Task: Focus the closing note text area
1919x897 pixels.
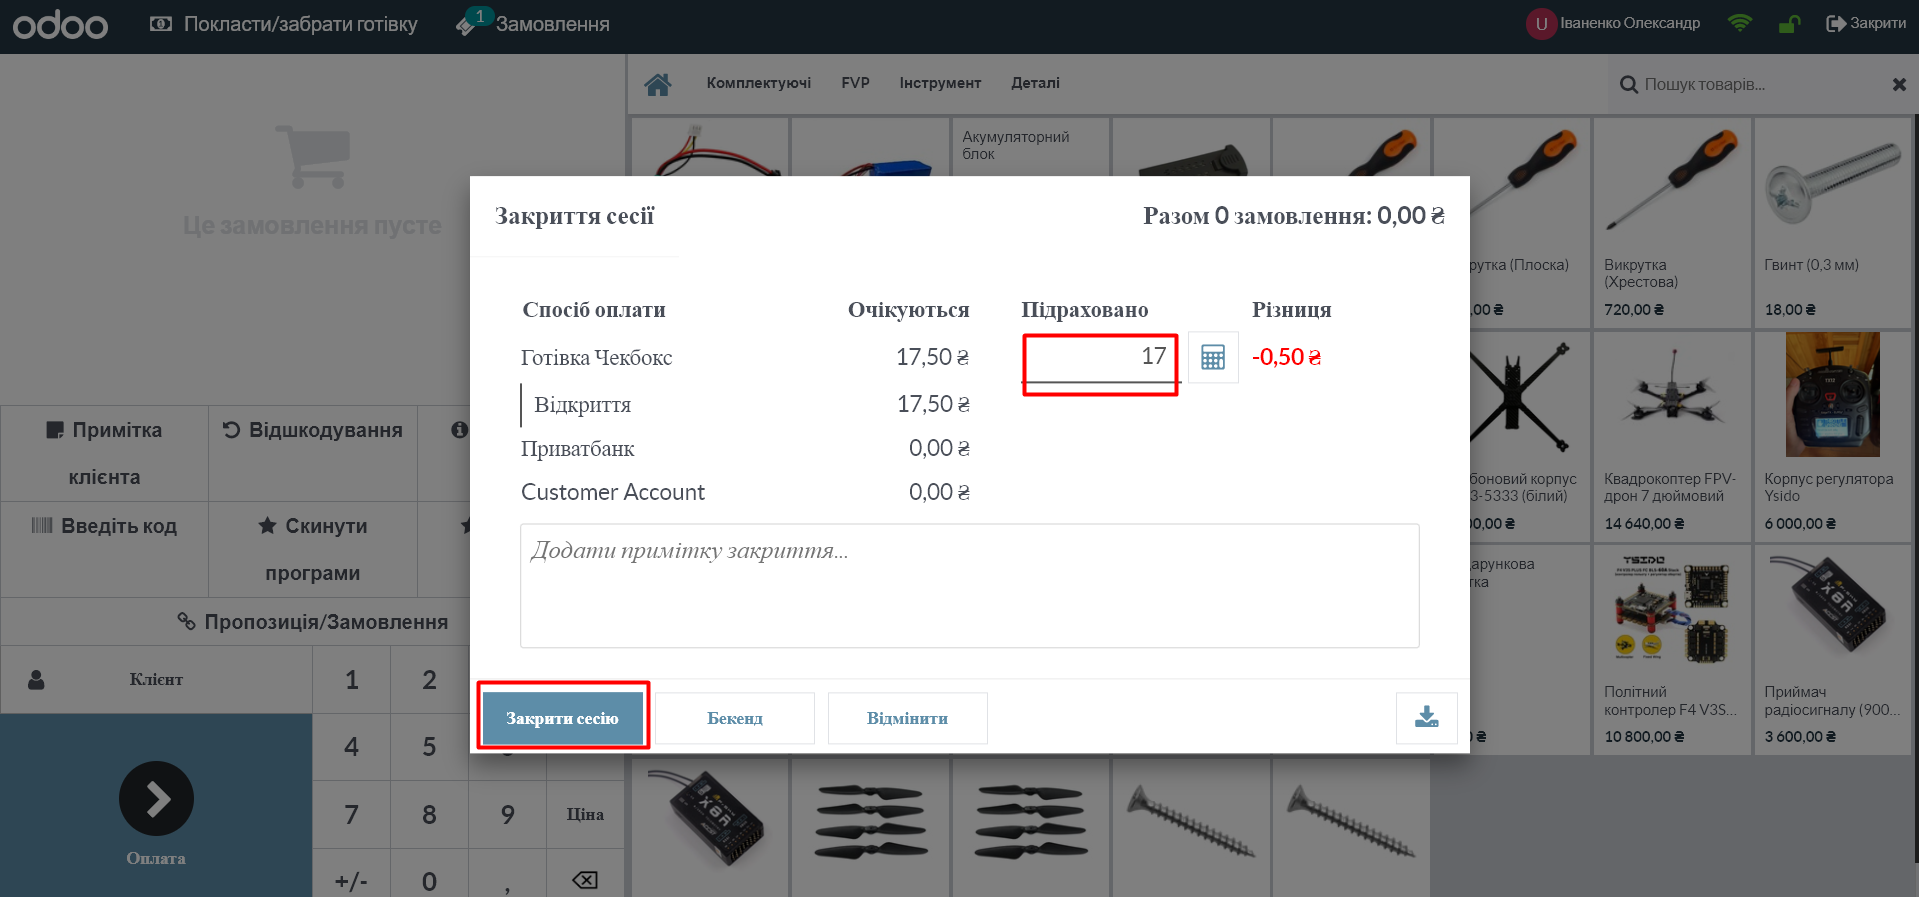Action: pos(969,586)
